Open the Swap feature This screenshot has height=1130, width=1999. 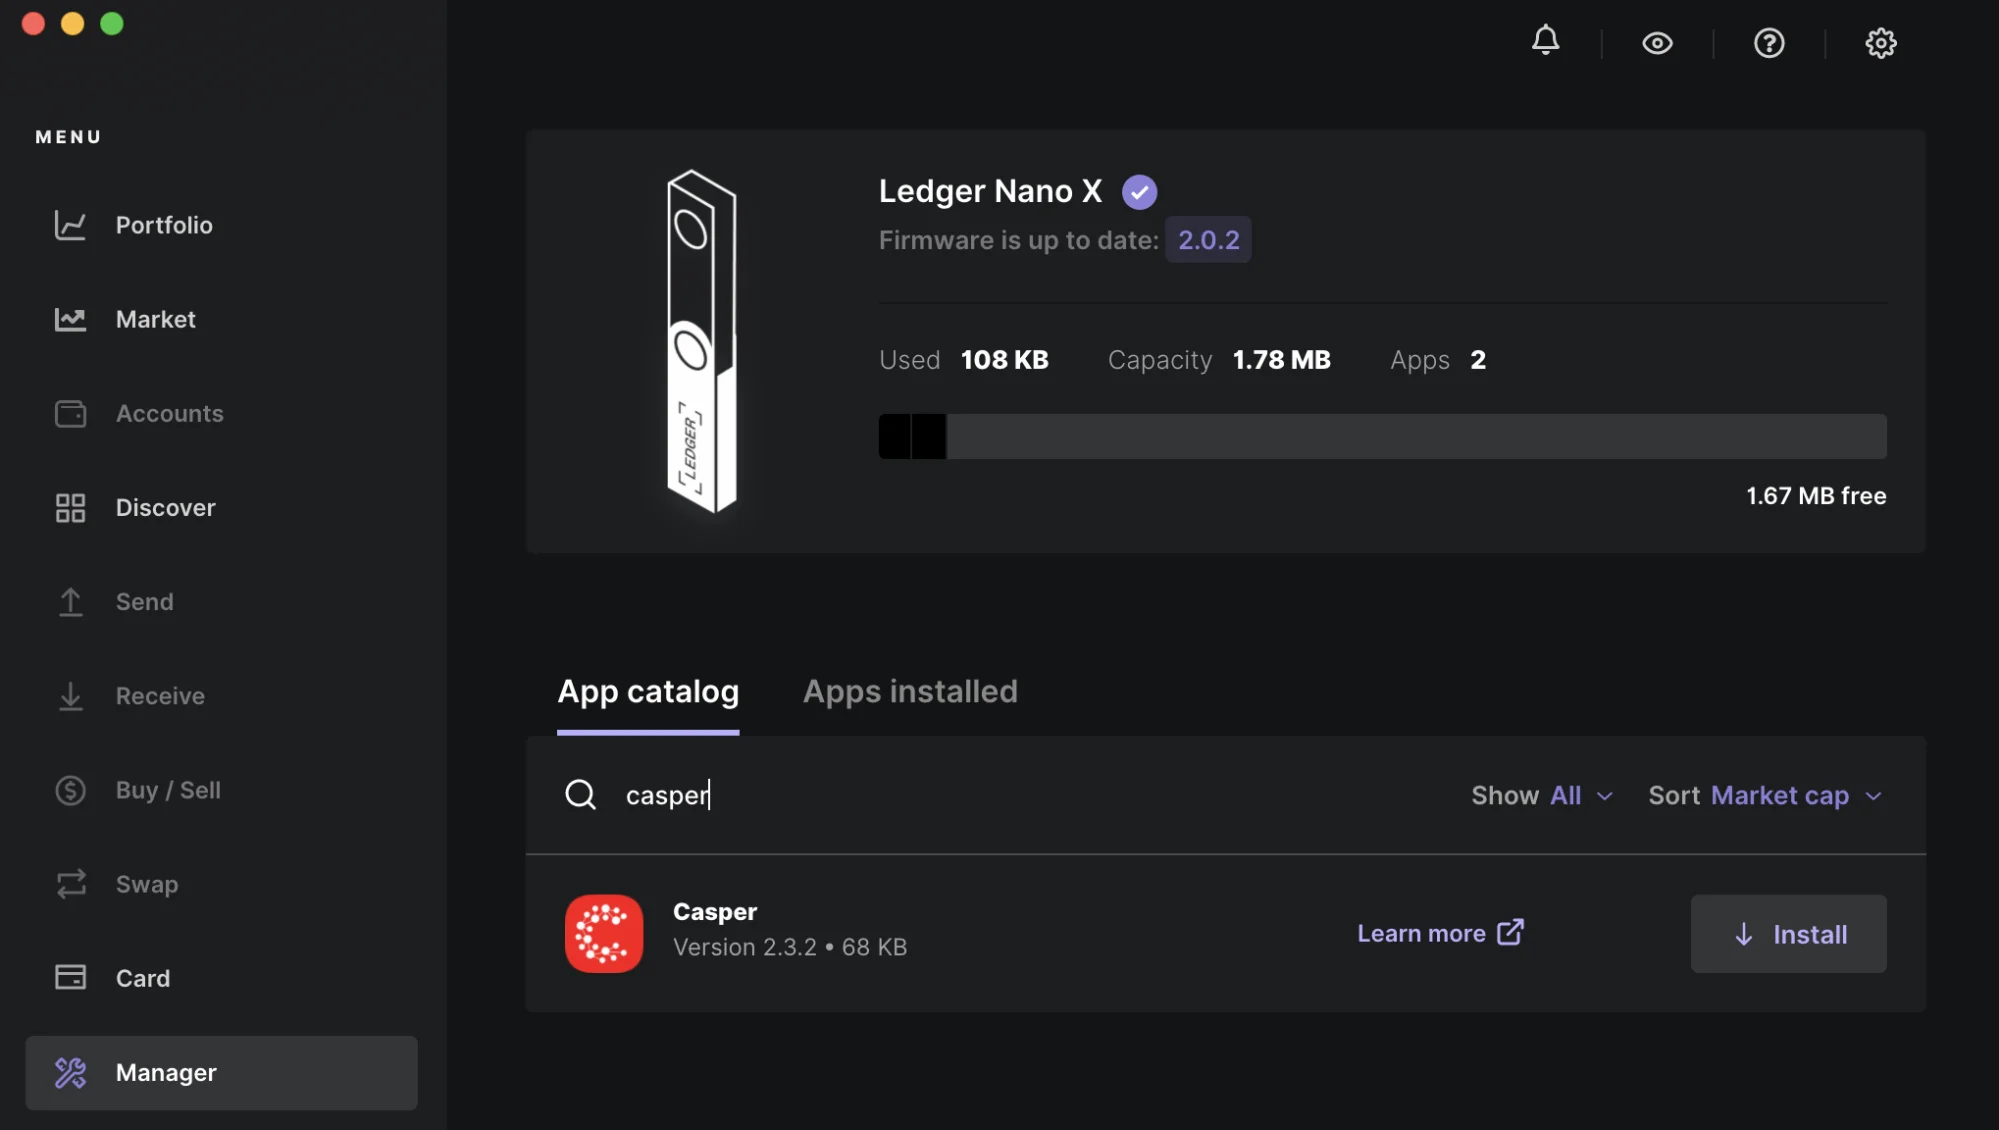[x=146, y=884]
